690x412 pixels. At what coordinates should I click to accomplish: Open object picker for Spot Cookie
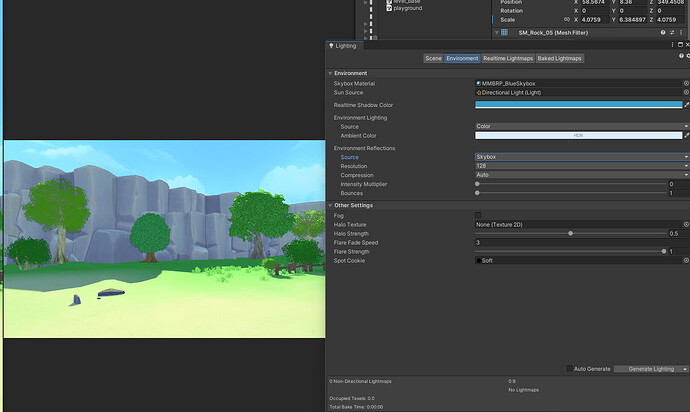tap(686, 261)
